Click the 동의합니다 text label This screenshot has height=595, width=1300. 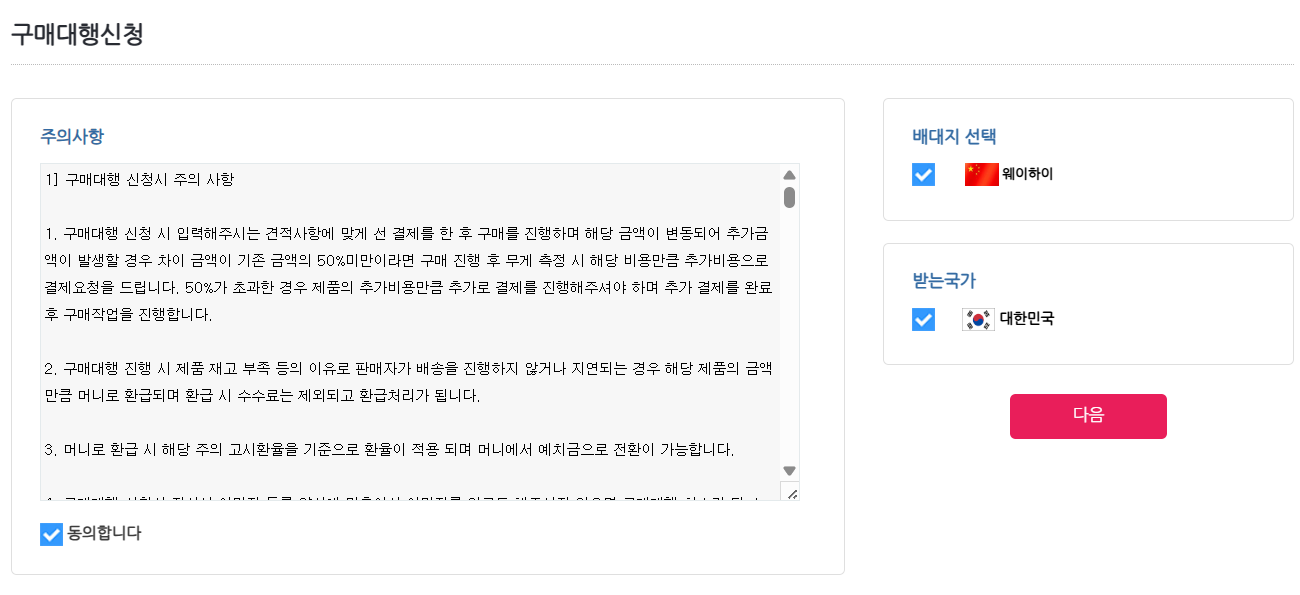coord(103,534)
